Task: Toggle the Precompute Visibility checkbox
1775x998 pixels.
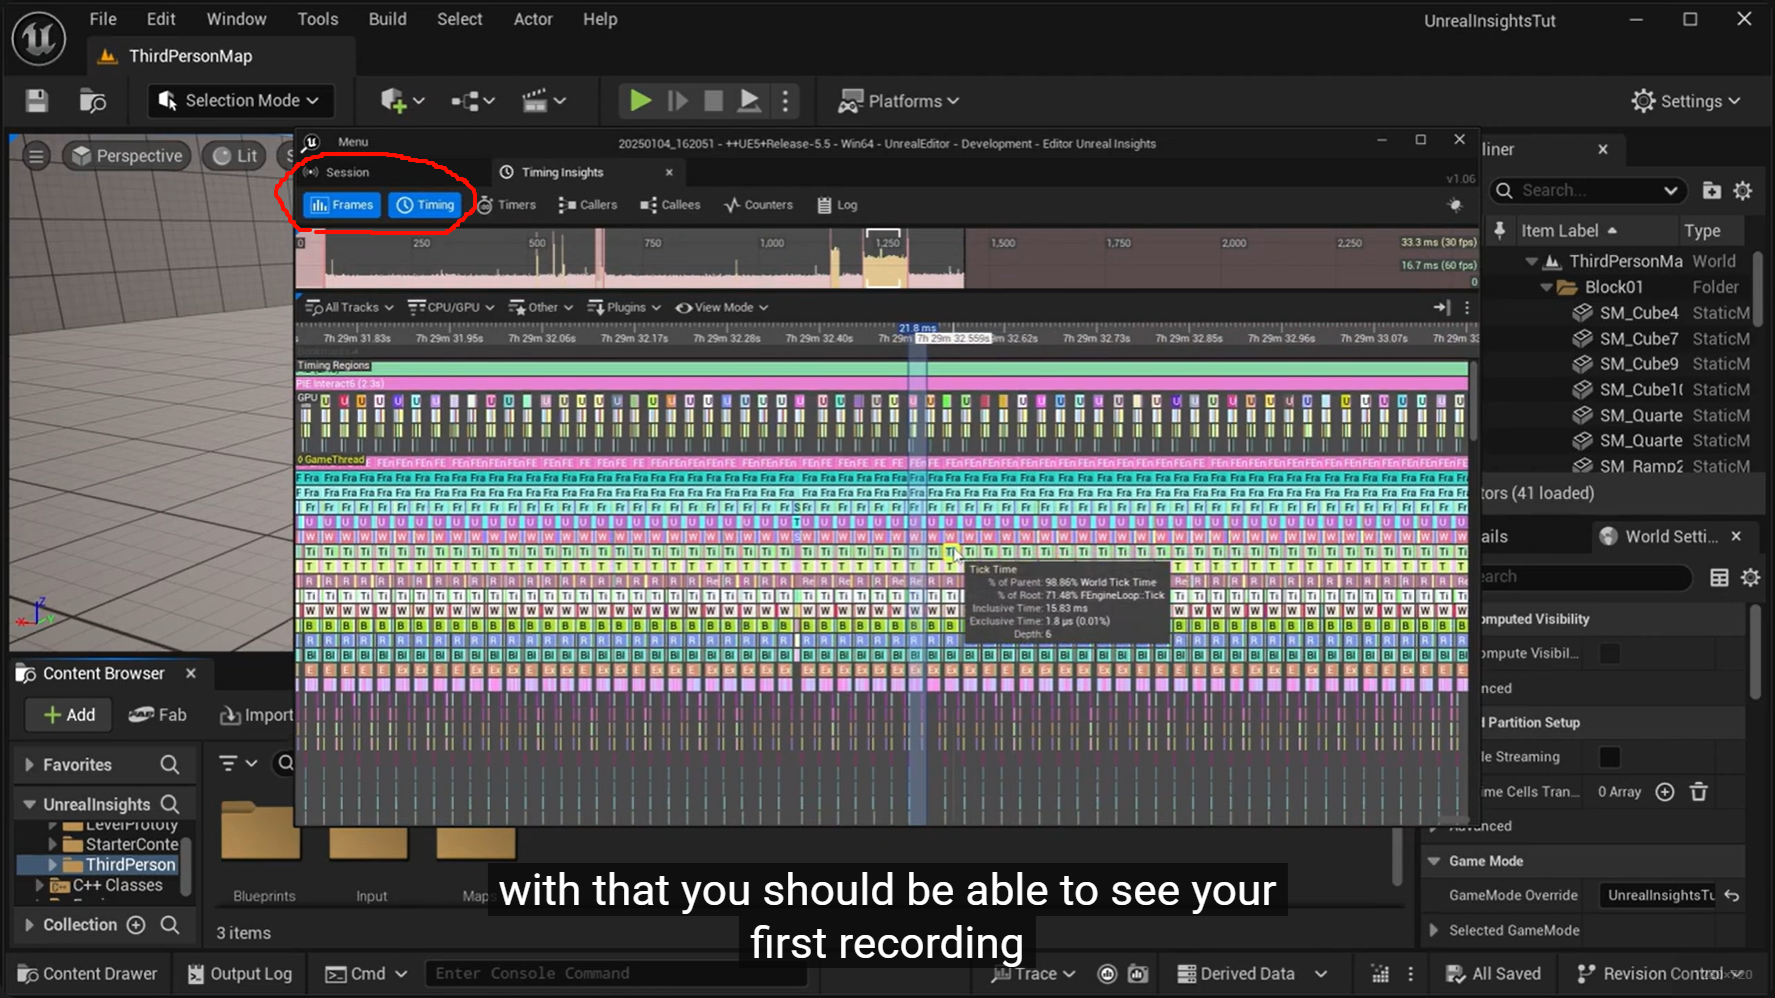Action: click(1609, 653)
